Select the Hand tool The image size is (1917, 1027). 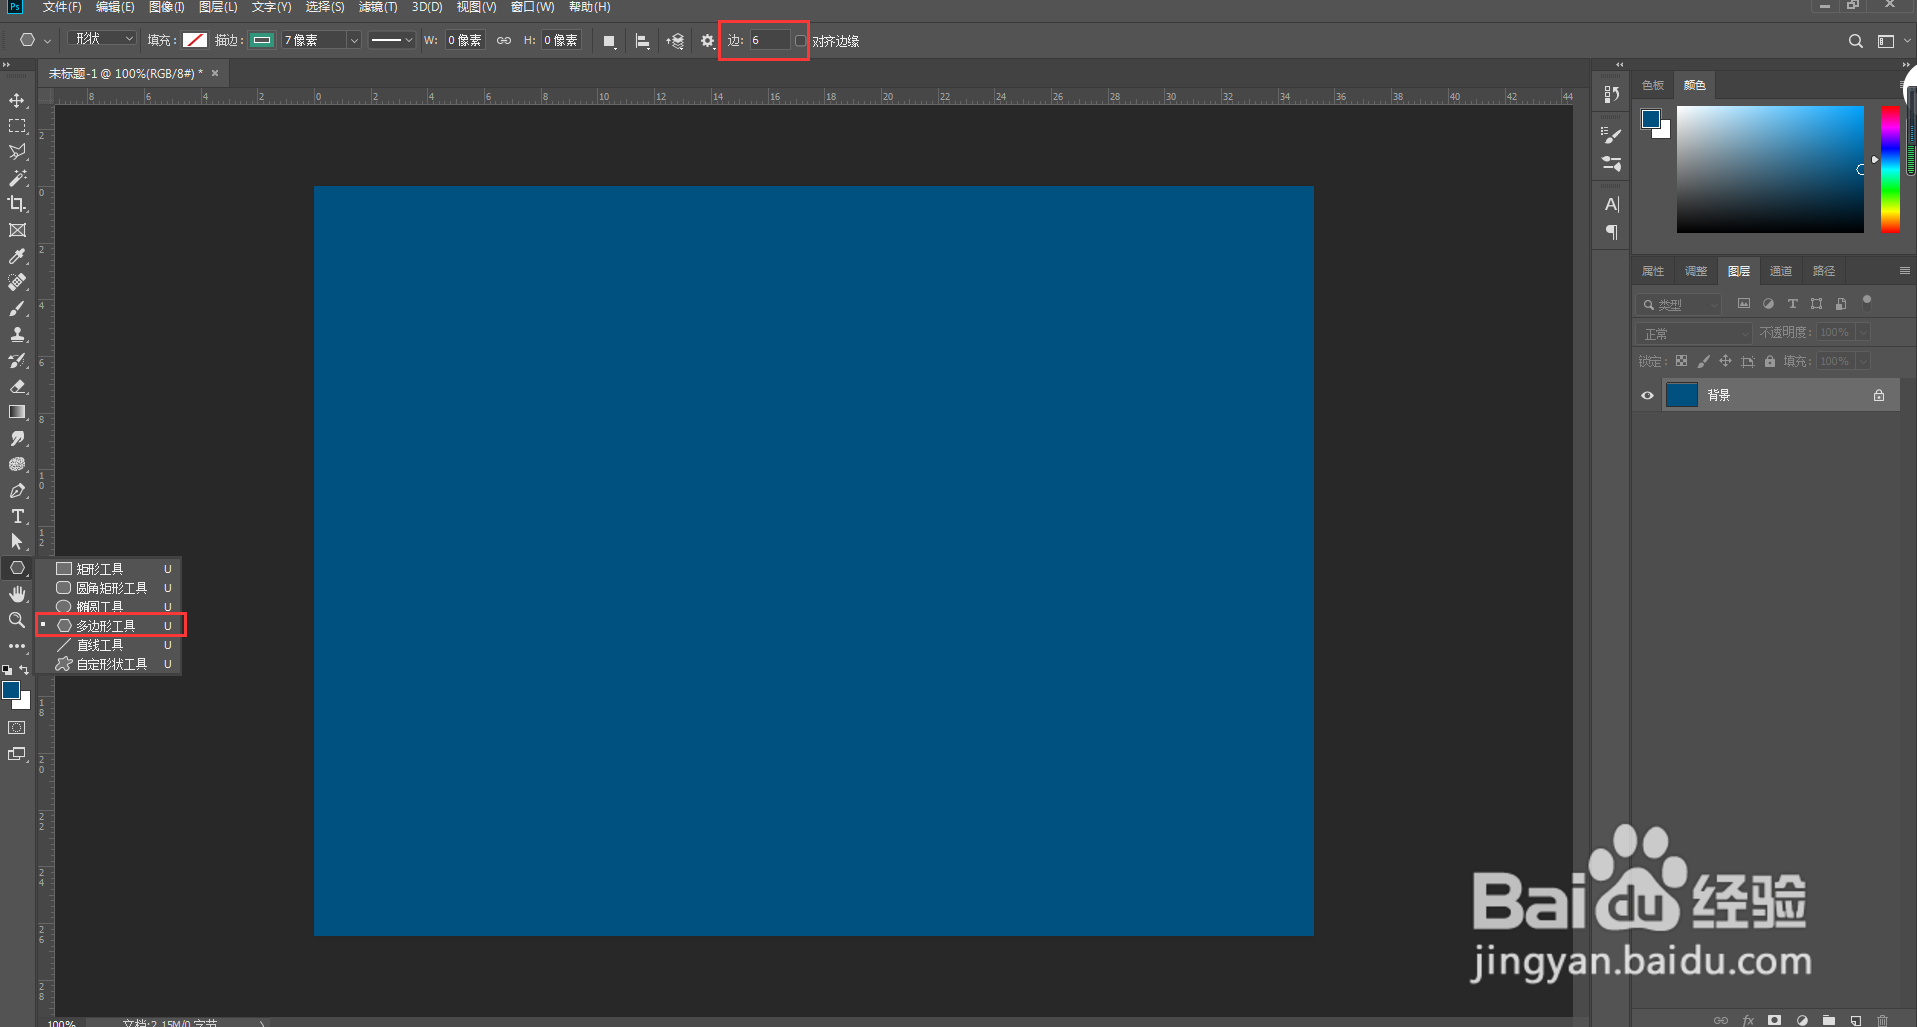point(17,594)
